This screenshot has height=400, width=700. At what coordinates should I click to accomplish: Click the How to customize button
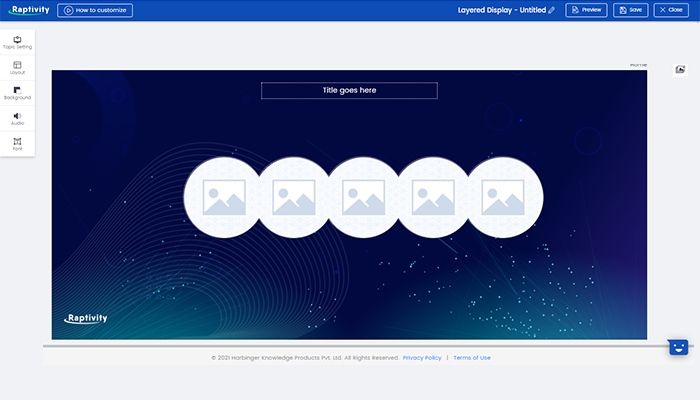coord(95,10)
